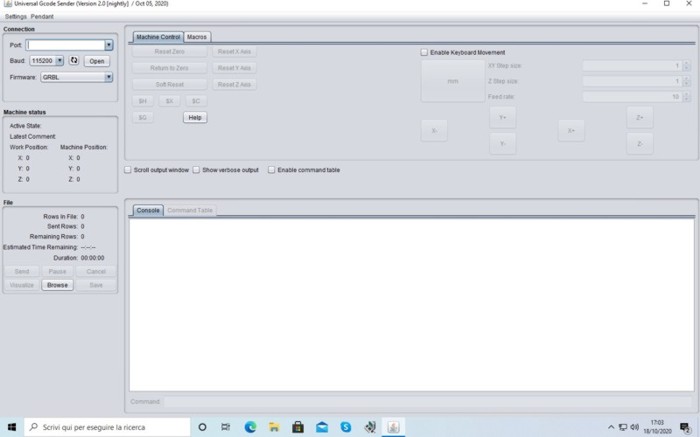Image resolution: width=700 pixels, height=437 pixels.
Task: Open the Mail app in taskbar
Action: click(322, 427)
